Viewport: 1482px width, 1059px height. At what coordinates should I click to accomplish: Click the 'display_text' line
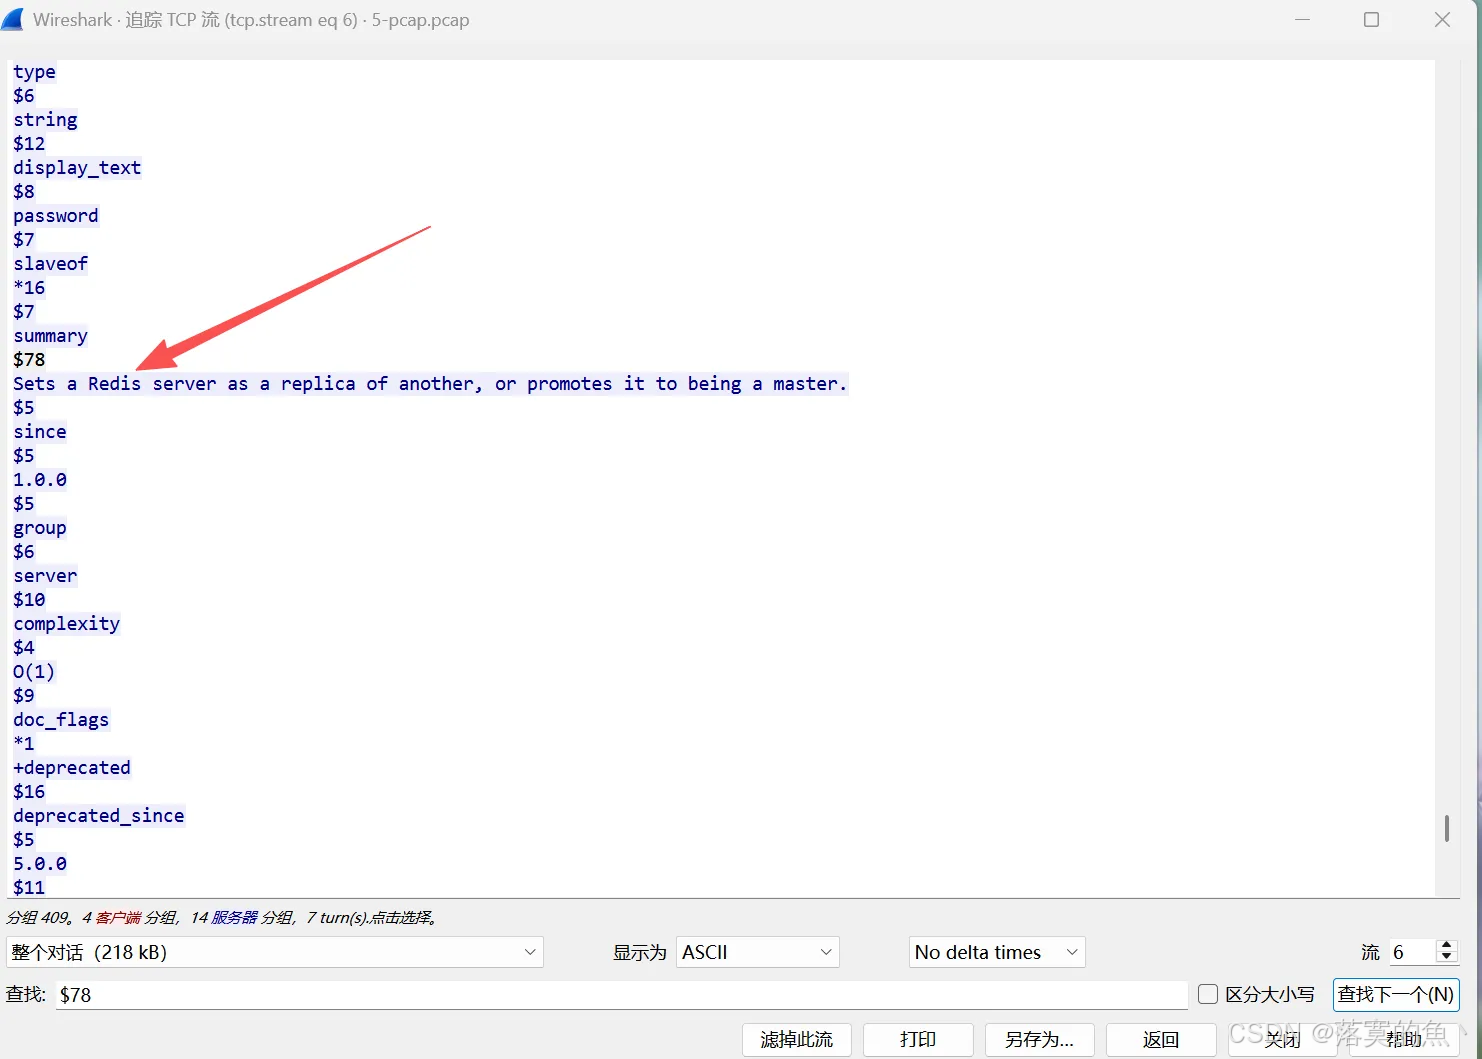77,168
